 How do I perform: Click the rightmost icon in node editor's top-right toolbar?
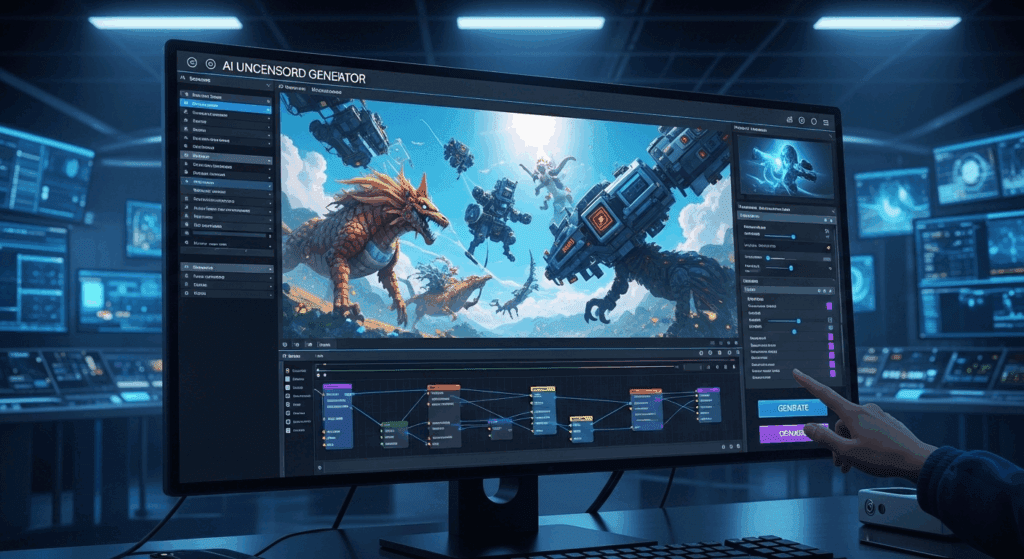[x=731, y=353]
